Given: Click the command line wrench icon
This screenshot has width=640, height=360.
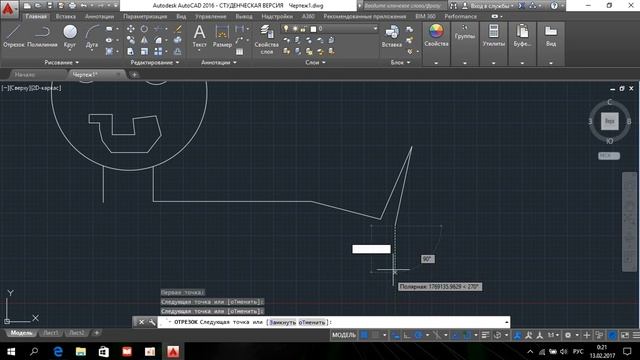Looking at the screenshot, I should click(152, 322).
